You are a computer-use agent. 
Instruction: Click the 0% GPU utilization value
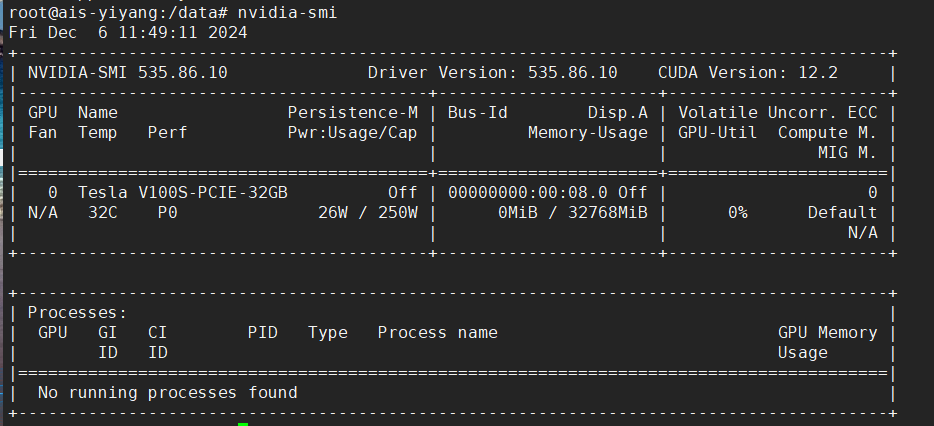click(x=737, y=212)
